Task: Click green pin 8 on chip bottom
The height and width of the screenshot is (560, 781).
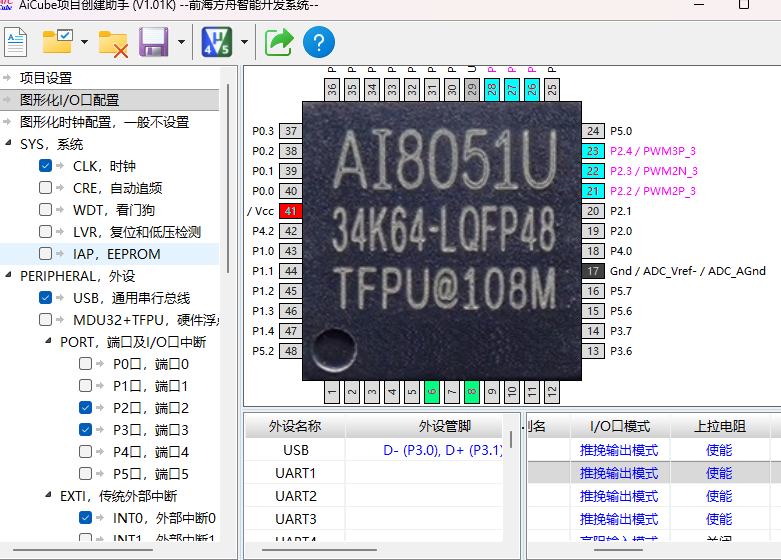Action: [x=472, y=392]
